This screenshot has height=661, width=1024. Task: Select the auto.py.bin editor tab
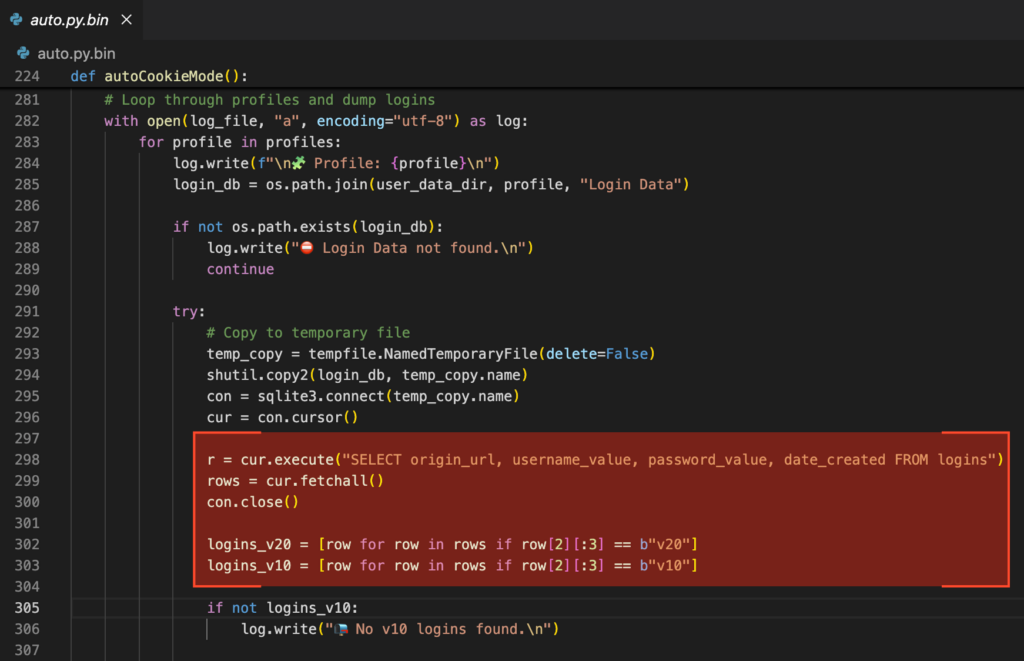70,20
